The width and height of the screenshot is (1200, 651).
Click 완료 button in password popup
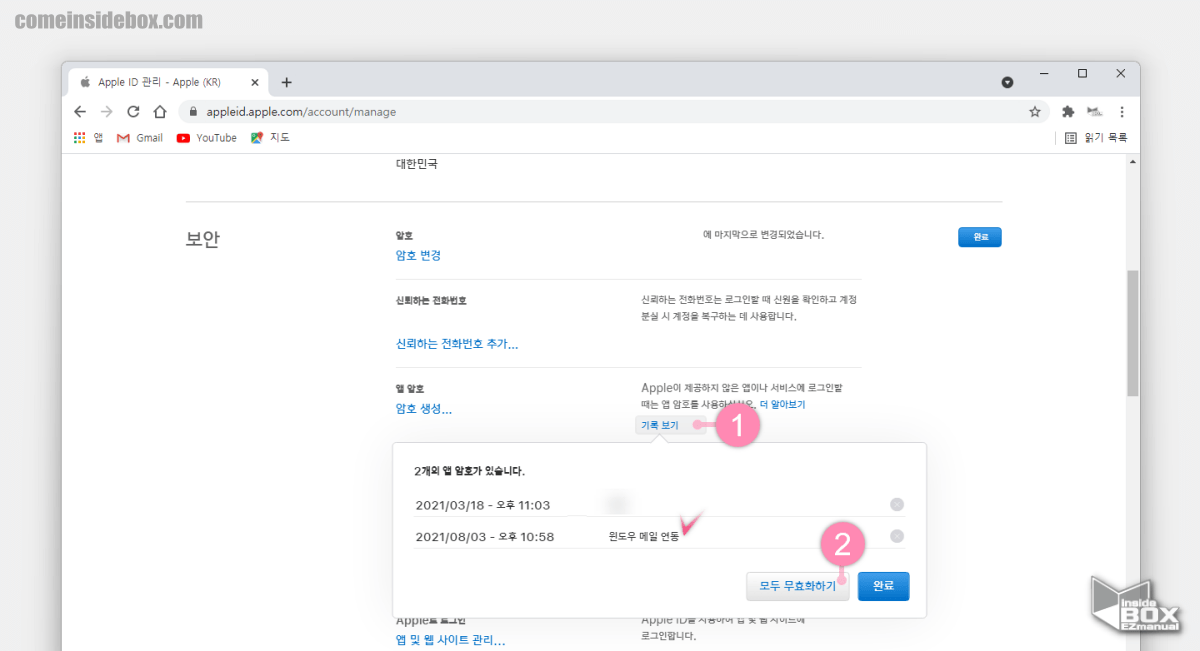[x=883, y=586]
